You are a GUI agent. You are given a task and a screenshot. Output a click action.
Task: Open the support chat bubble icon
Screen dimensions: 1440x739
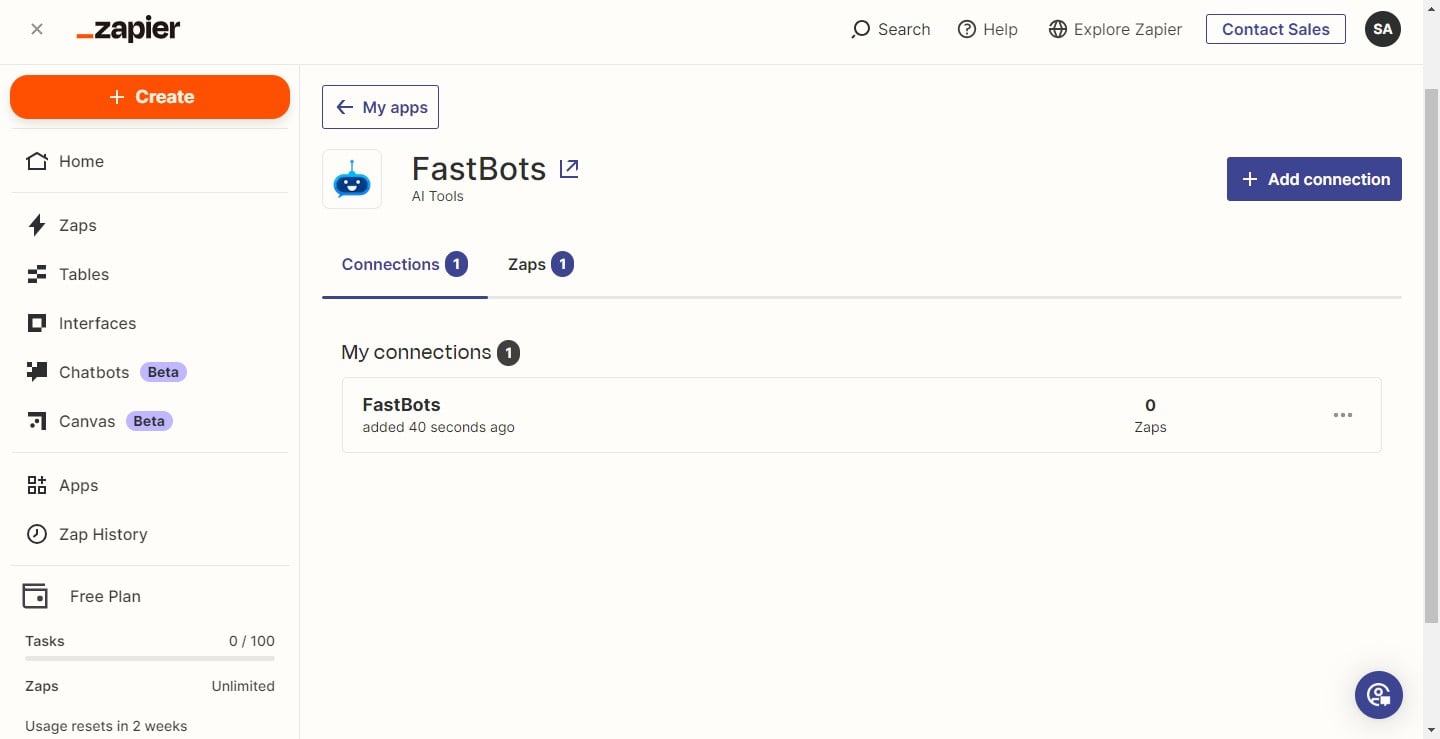(1378, 694)
